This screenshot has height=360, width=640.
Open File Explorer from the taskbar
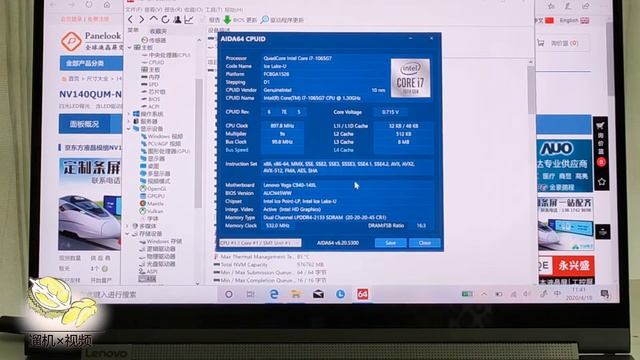click(x=296, y=294)
